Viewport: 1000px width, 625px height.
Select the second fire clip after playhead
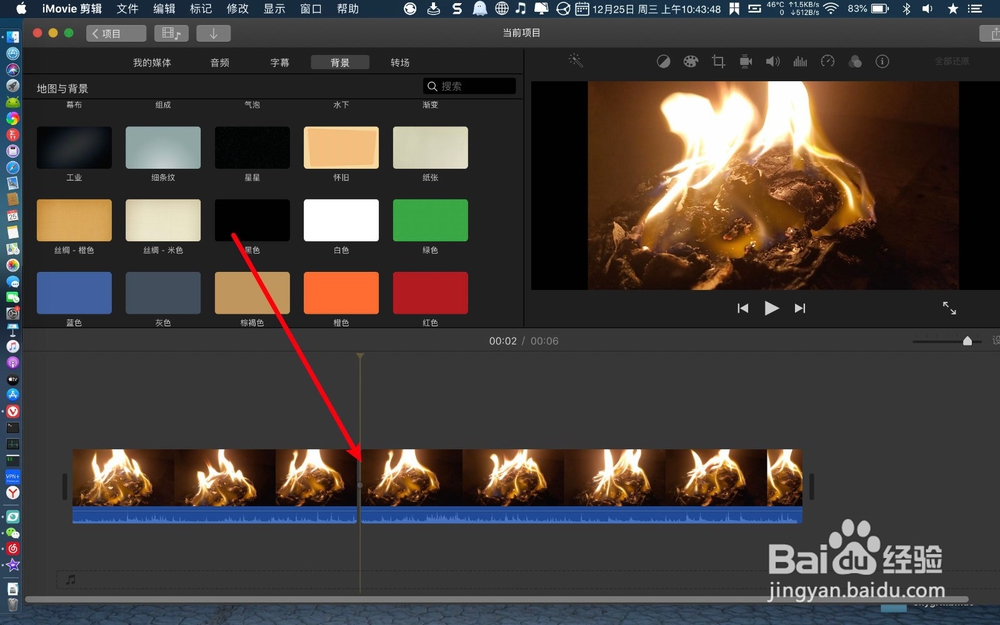pyautogui.click(x=582, y=486)
